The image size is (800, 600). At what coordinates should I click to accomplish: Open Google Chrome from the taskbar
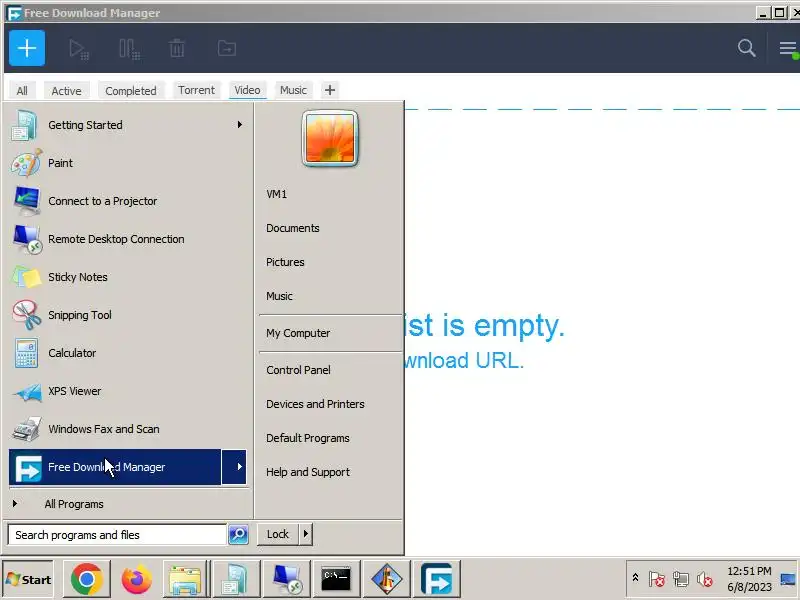(x=86, y=579)
